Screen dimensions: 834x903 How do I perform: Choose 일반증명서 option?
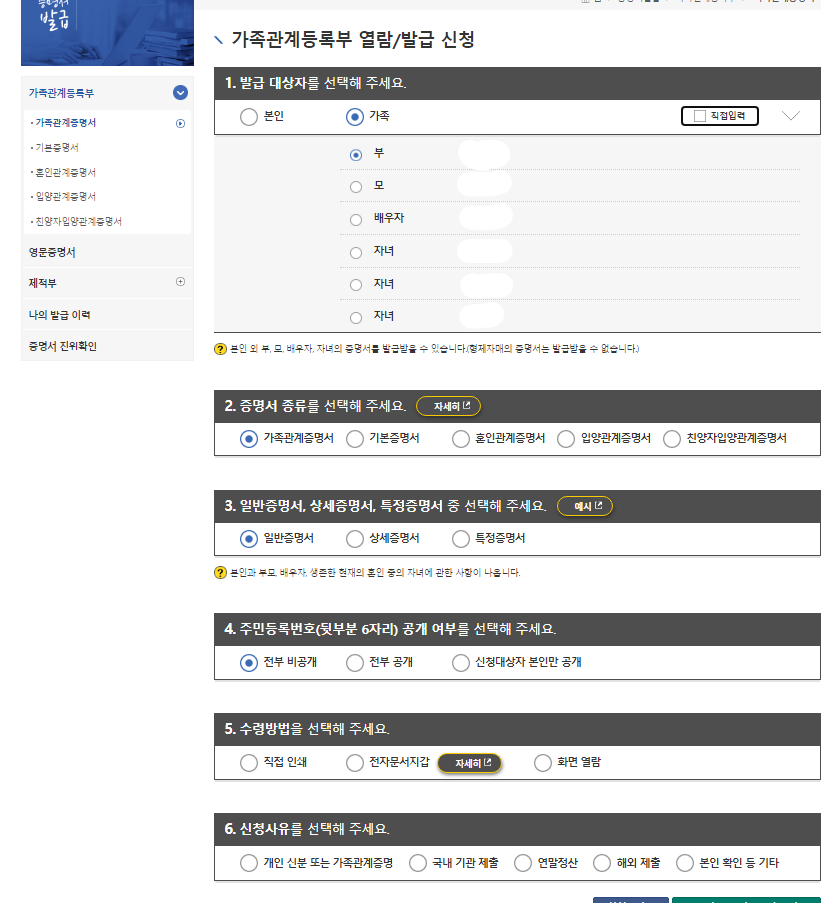249,539
